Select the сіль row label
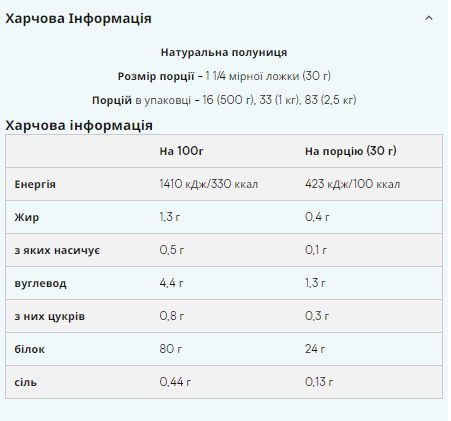This screenshot has width=451, height=421. pos(26,382)
